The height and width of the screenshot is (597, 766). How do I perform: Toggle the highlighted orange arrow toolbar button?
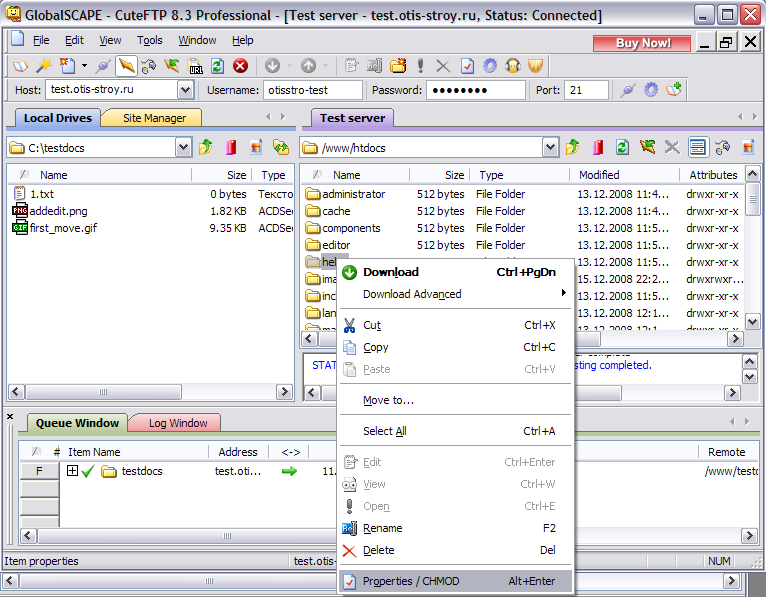tap(126, 65)
